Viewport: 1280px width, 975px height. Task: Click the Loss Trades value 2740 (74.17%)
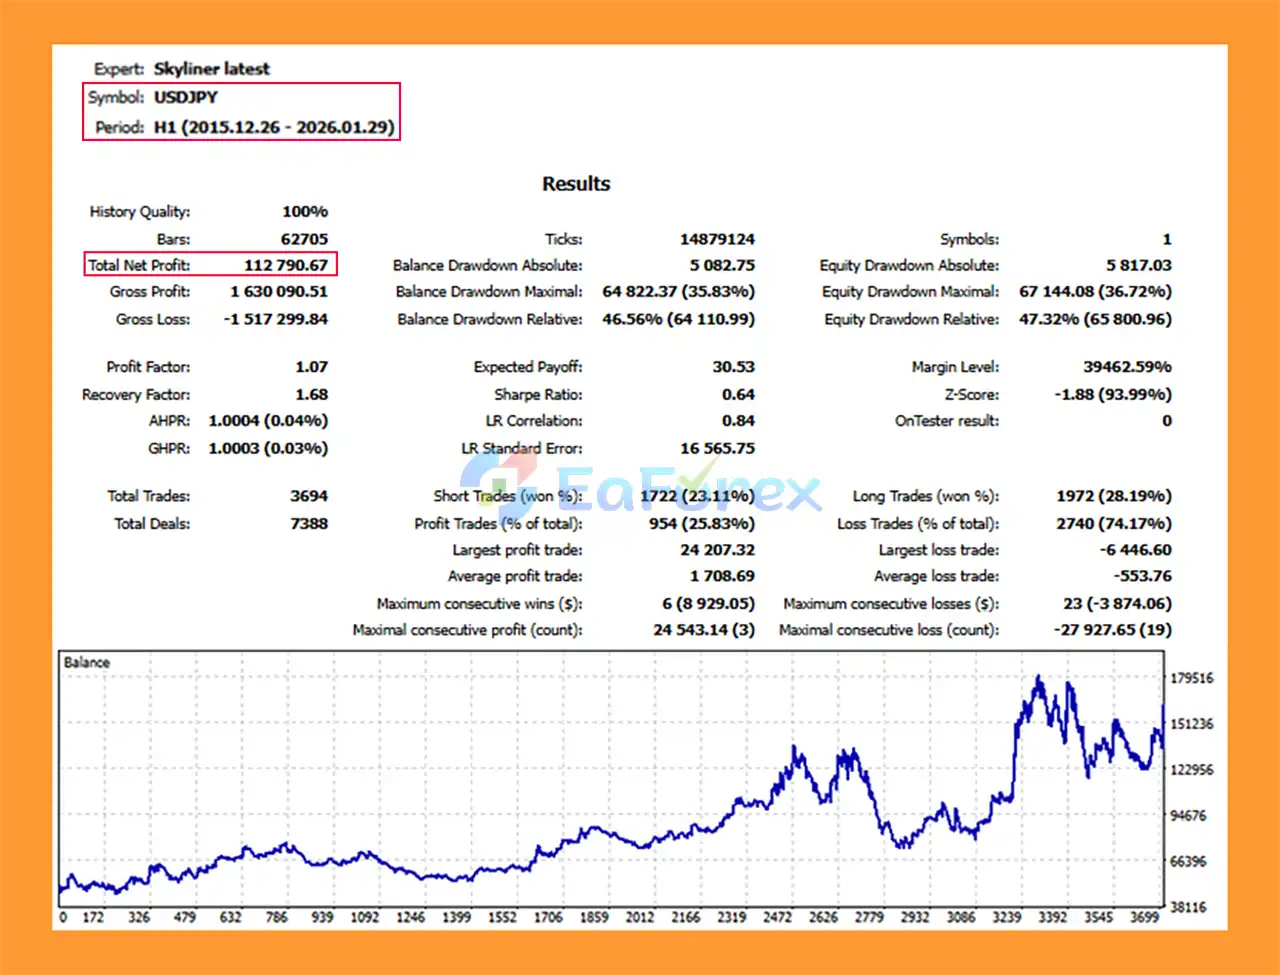[x=1113, y=523]
